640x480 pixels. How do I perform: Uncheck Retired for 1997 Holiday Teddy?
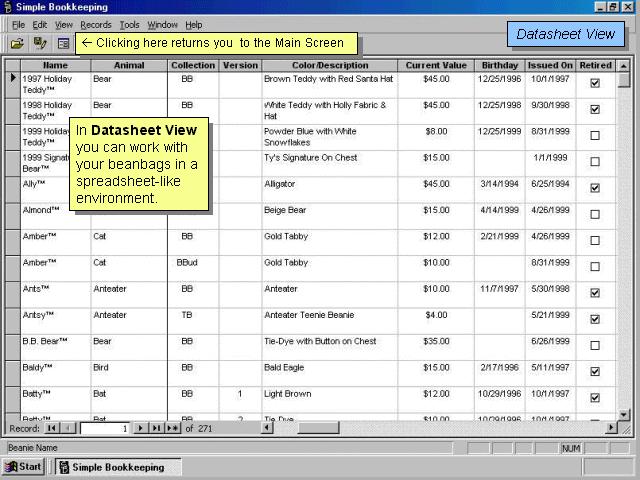595,83
